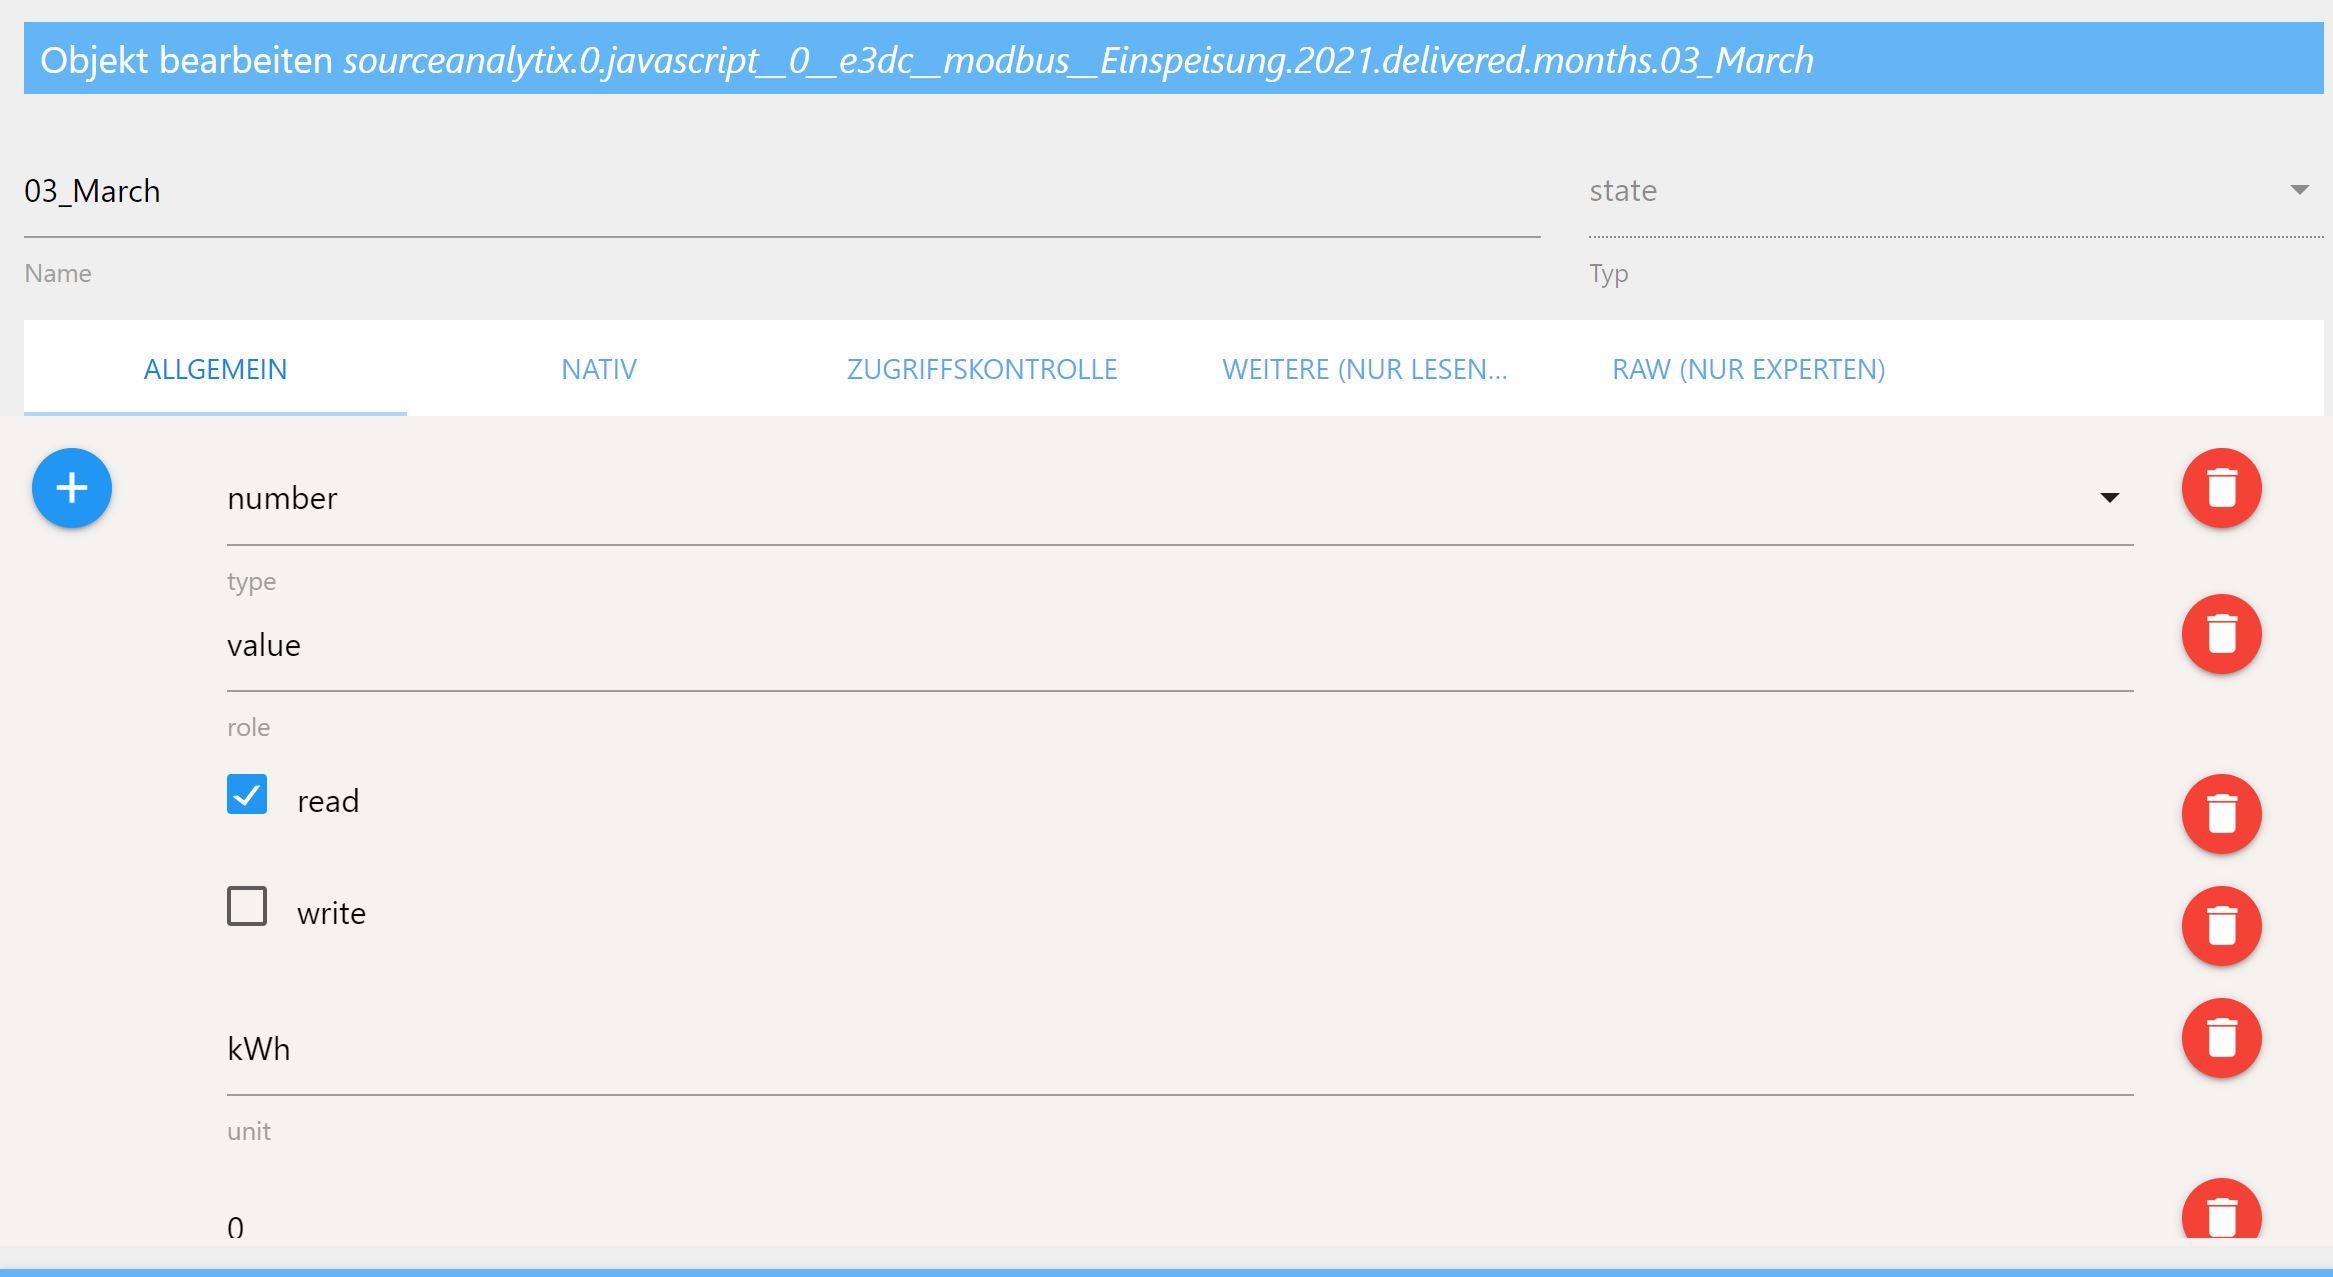Screen dimensions: 2333x1277
Task: Open the ZUGRIFFSKONTROLLE tab
Action: tap(981, 369)
